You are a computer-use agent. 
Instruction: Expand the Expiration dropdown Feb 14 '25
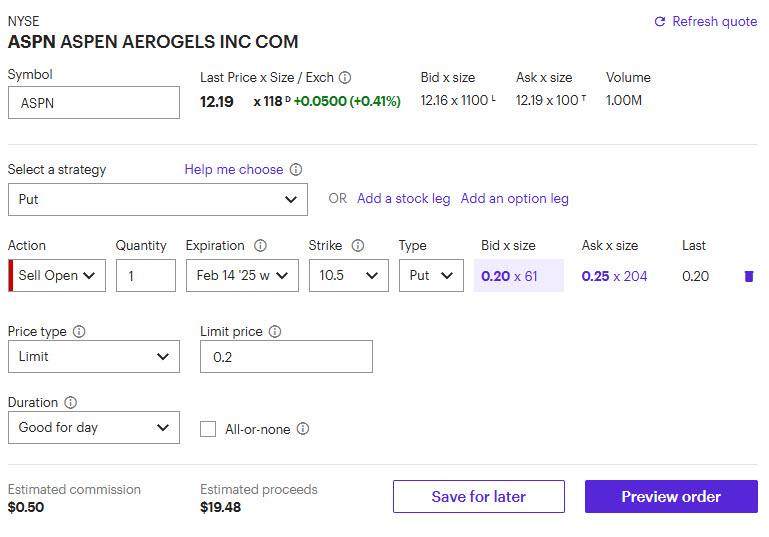coord(242,275)
